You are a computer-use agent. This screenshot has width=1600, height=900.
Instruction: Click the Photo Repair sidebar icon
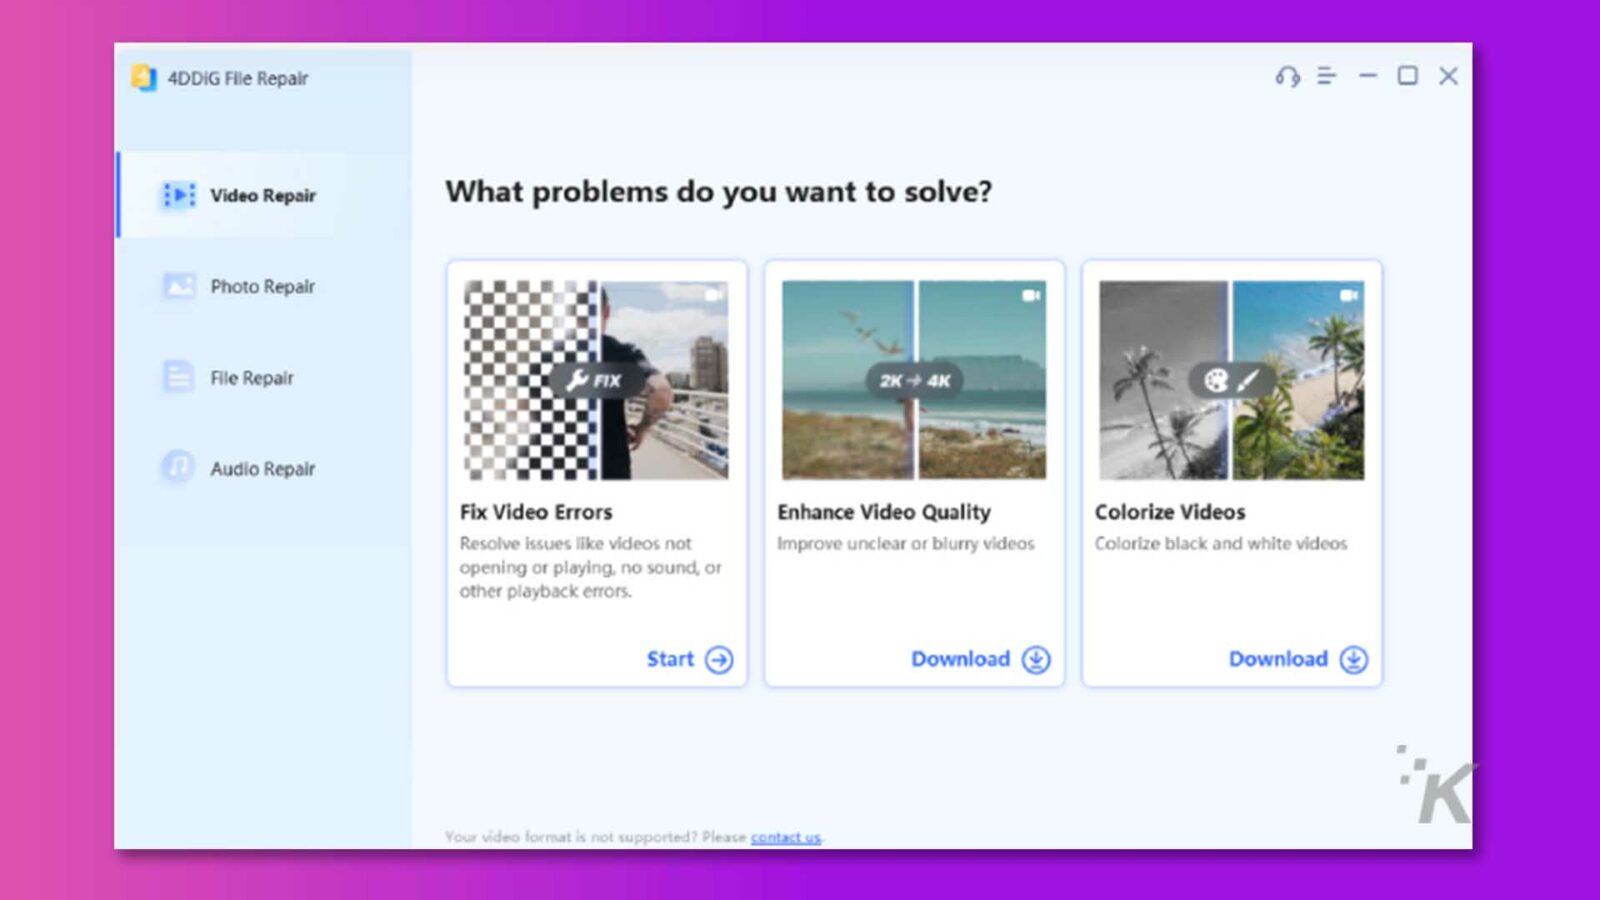tap(179, 286)
